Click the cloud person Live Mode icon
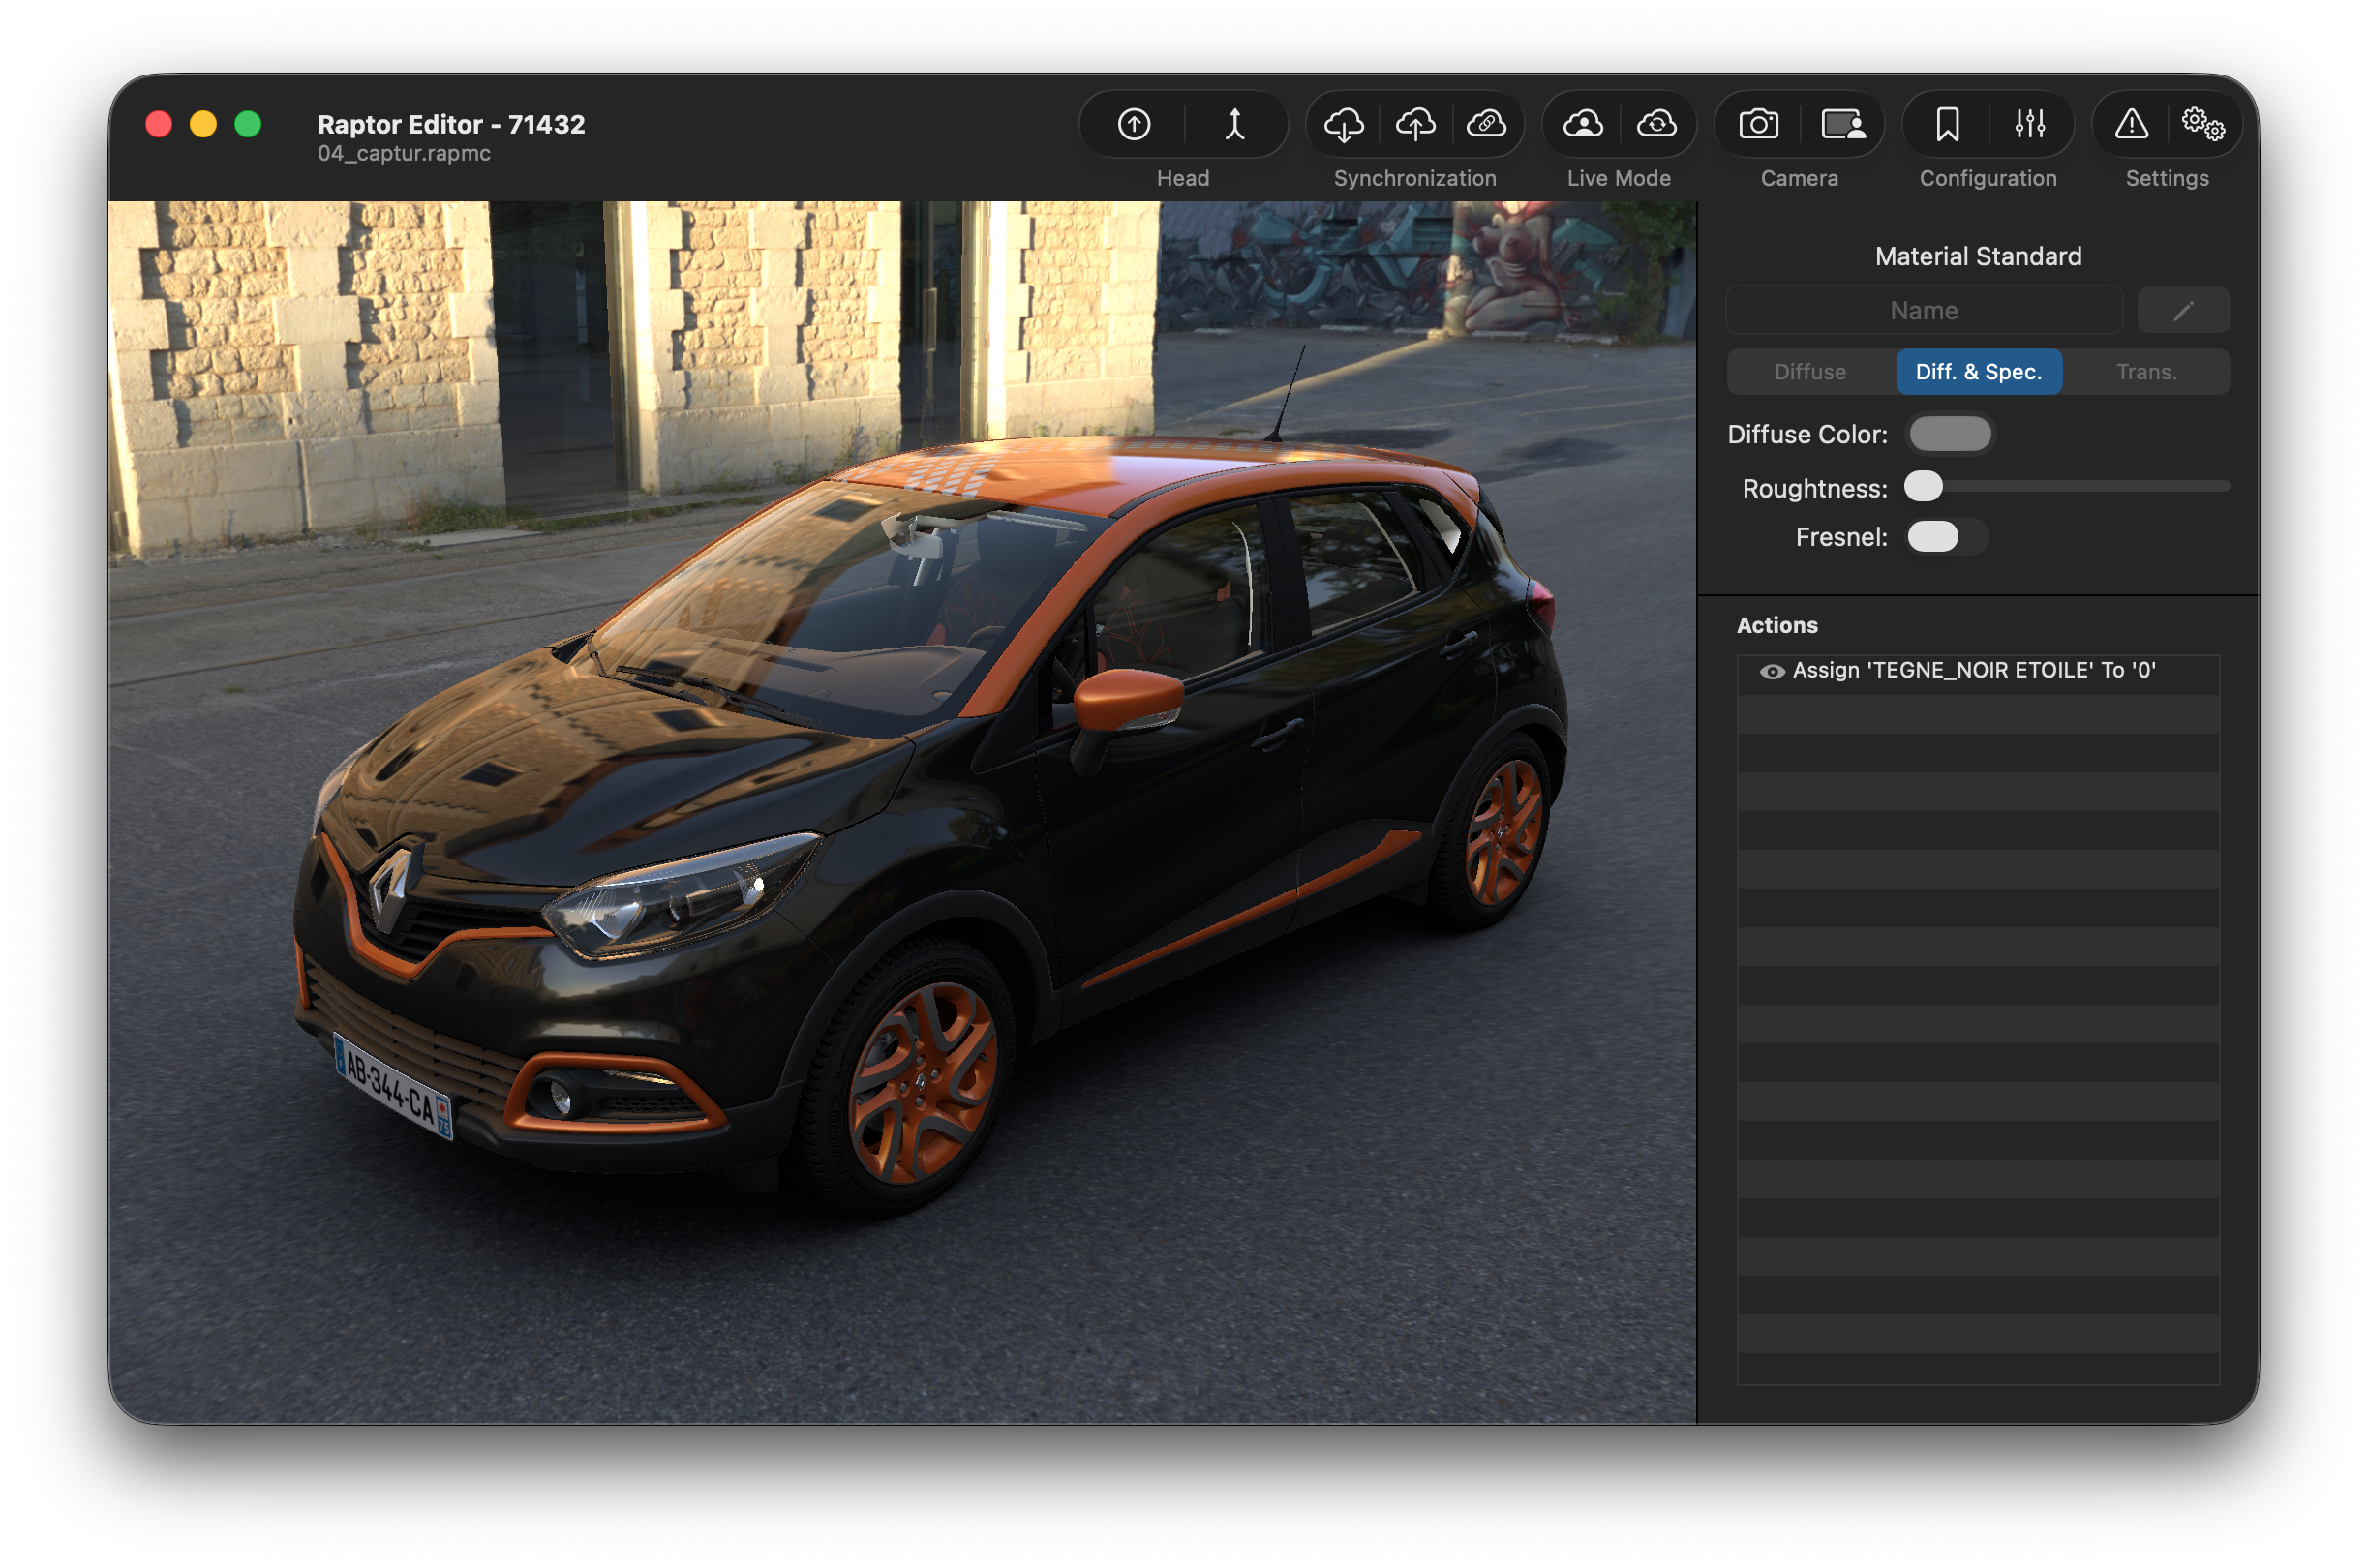 [x=1583, y=124]
